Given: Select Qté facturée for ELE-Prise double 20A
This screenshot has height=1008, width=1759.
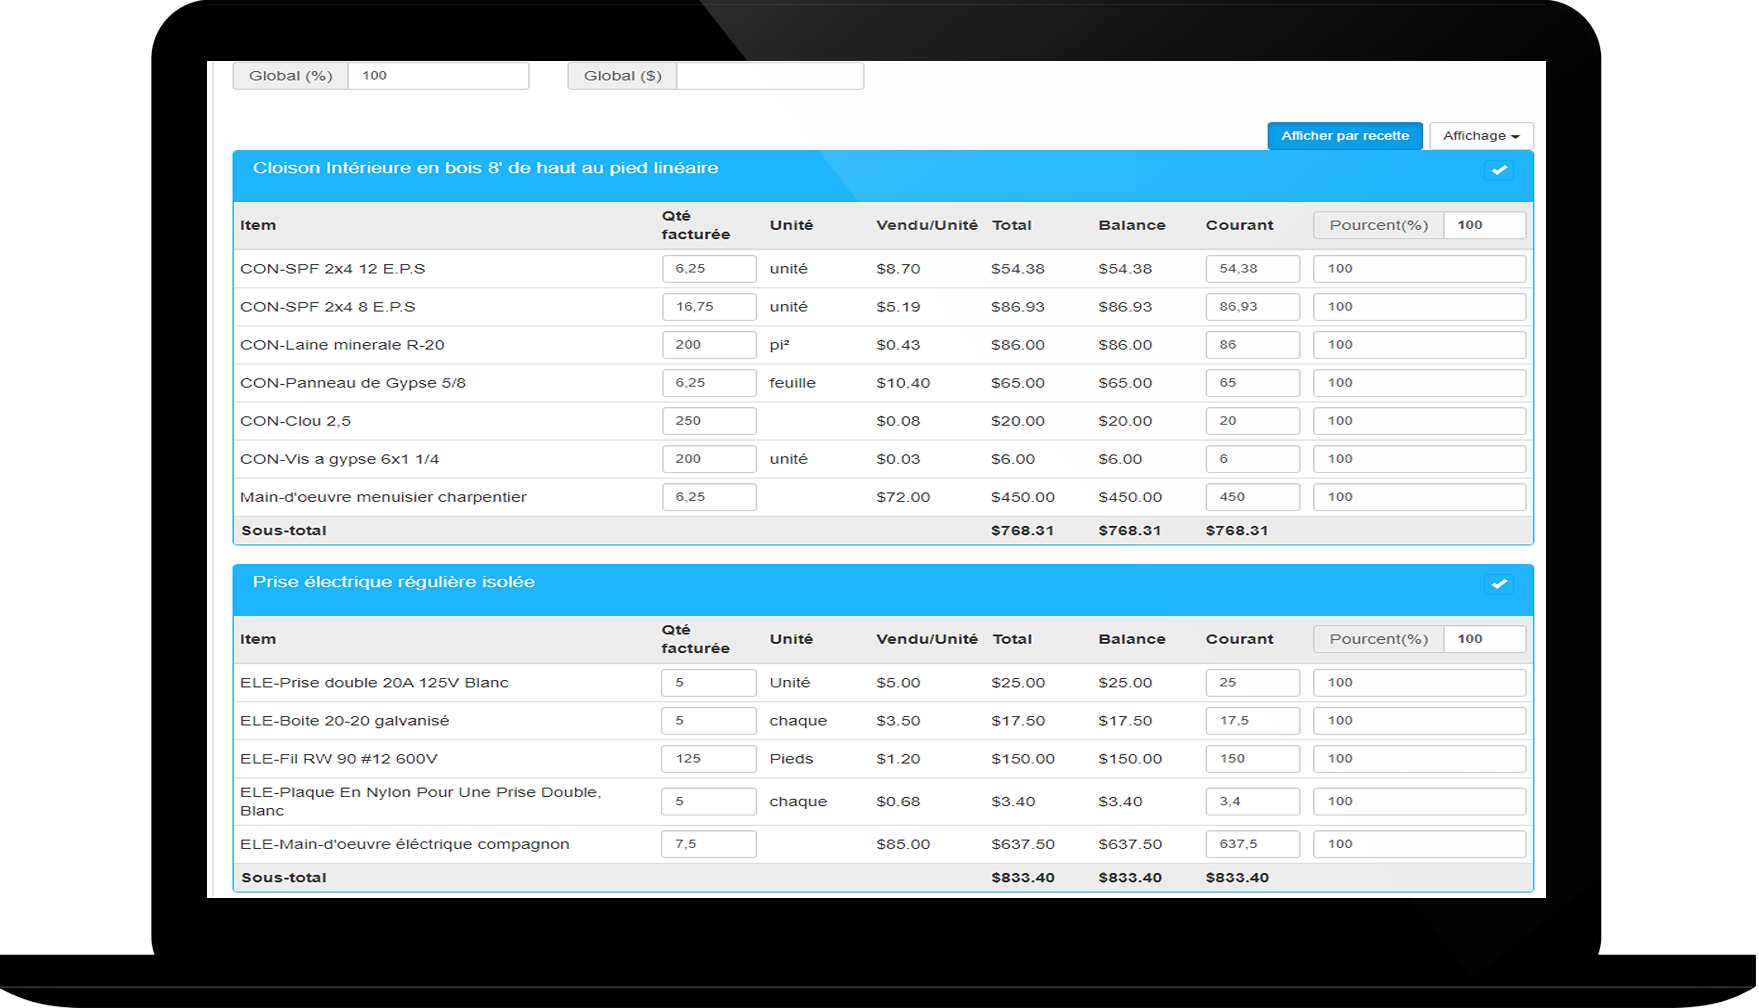Looking at the screenshot, I should (x=708, y=683).
